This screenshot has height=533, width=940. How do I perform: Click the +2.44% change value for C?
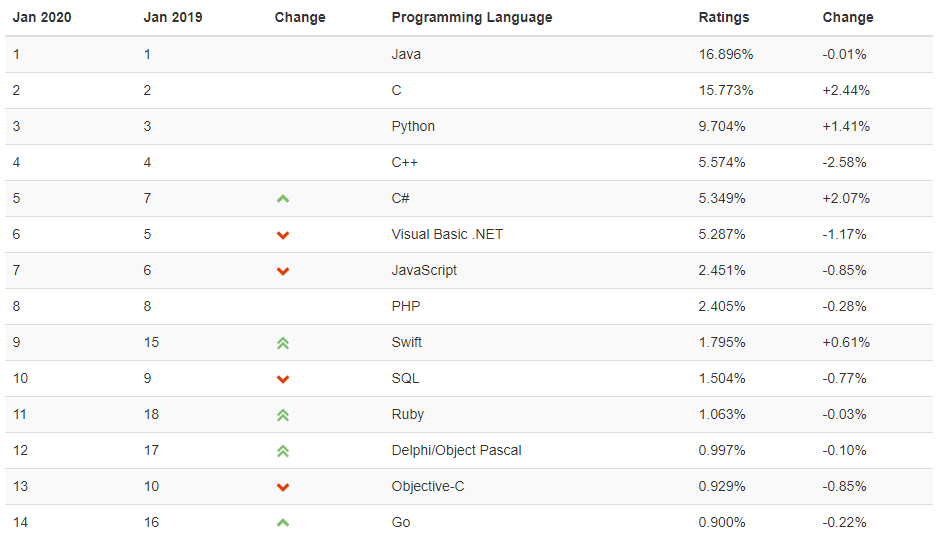coord(846,90)
